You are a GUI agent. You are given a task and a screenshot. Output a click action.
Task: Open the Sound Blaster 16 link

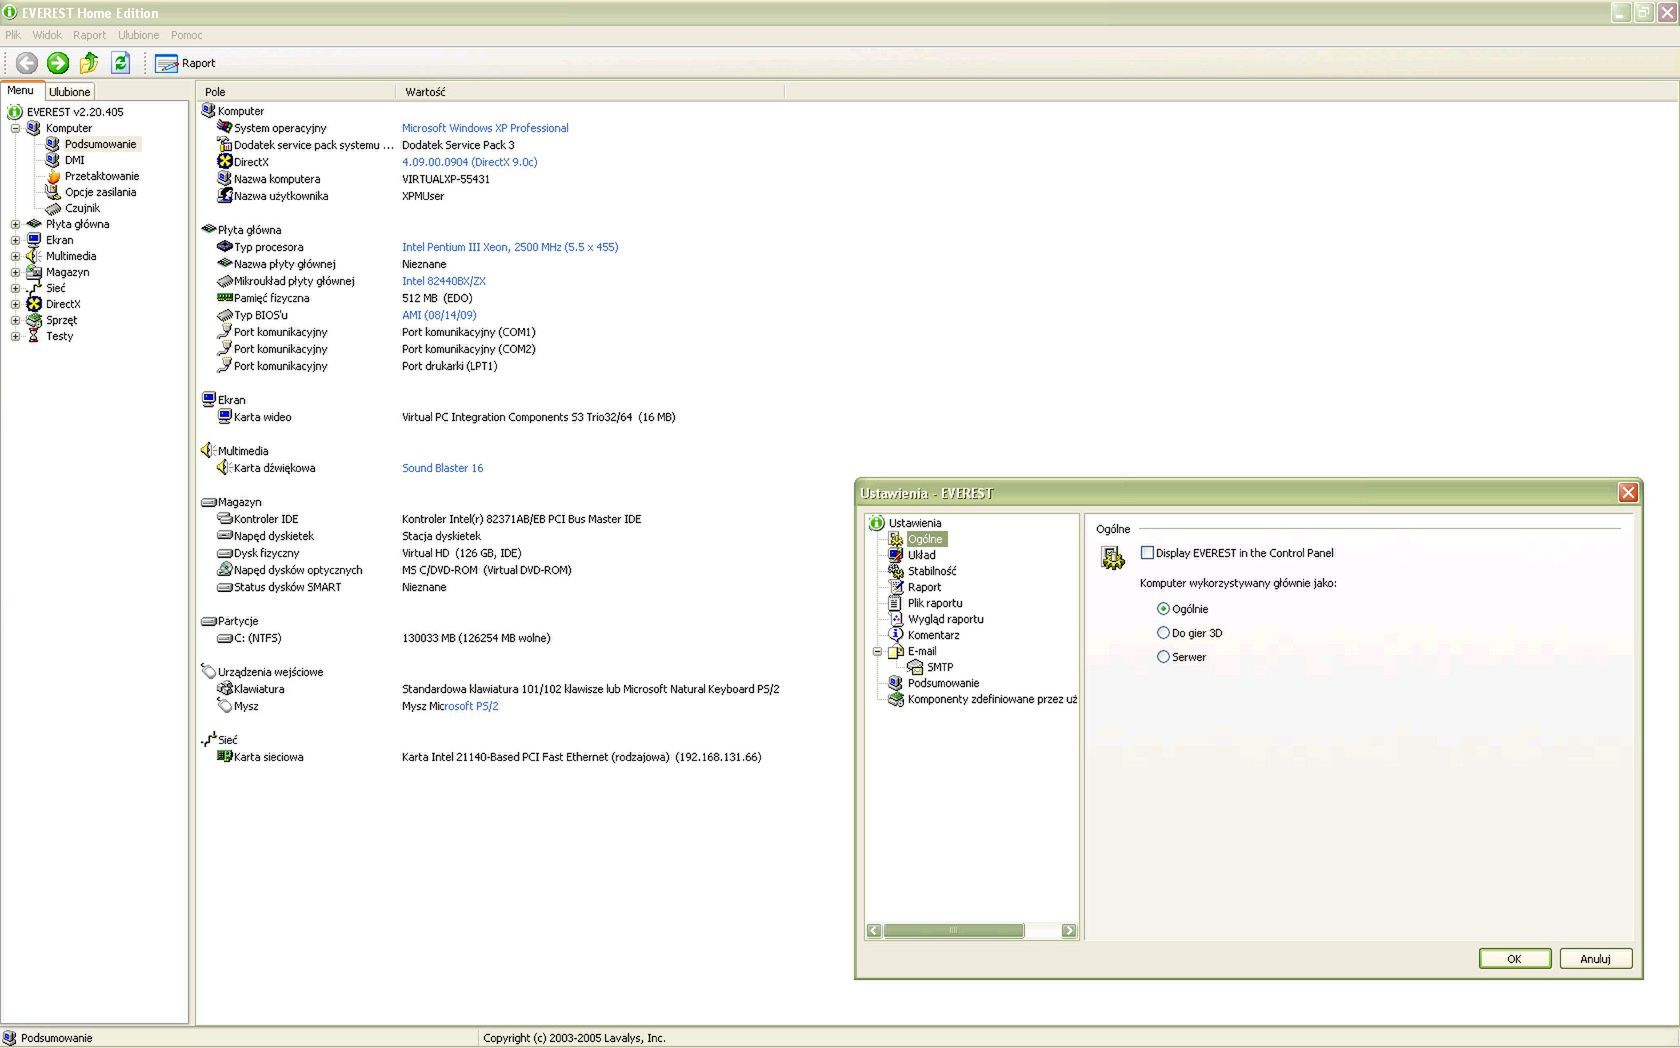442,468
